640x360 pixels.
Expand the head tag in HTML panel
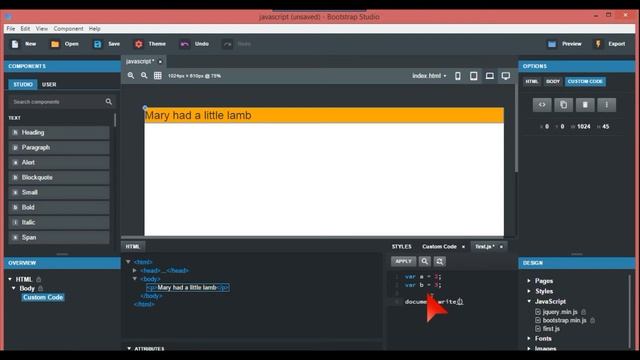pyautogui.click(x=134, y=270)
